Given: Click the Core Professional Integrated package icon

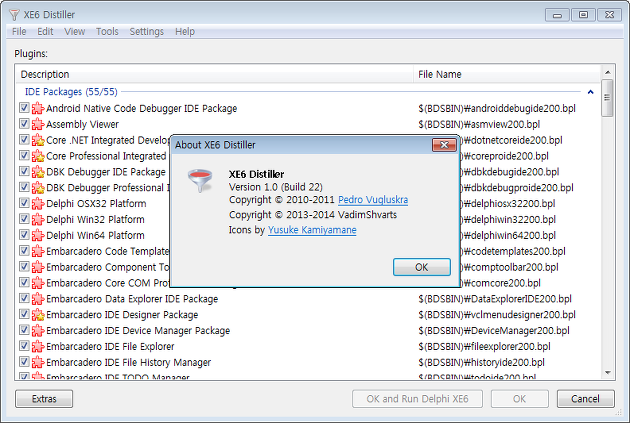Looking at the screenshot, I should pos(38,156).
